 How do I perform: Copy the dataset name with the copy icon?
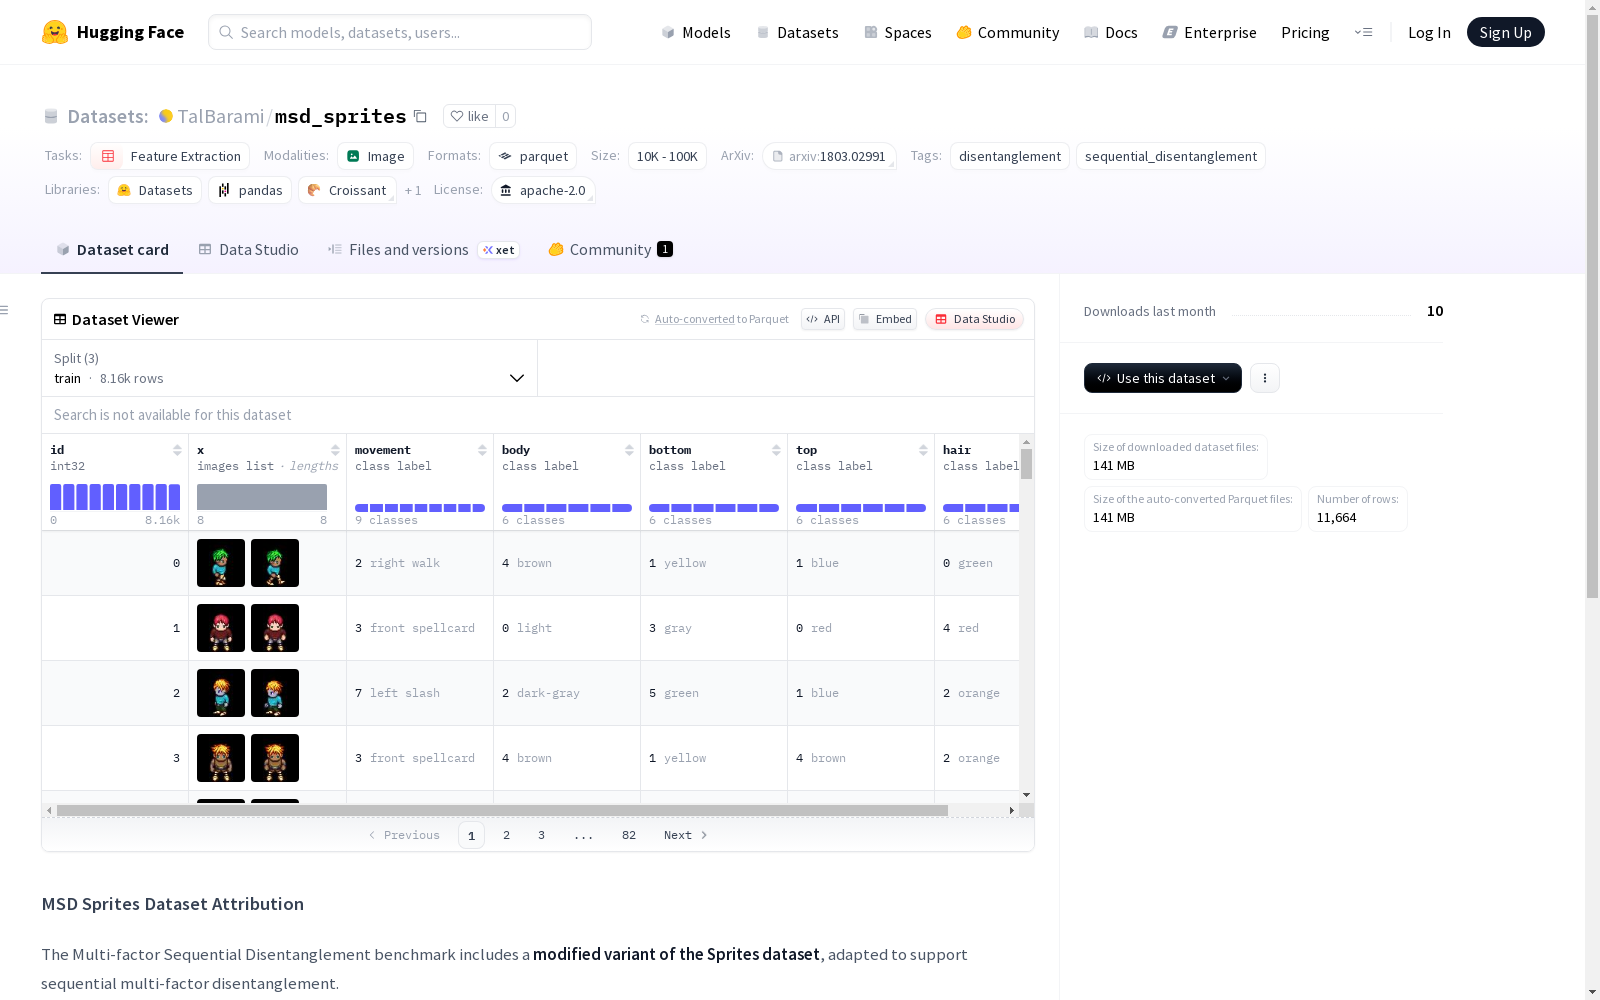[x=421, y=116]
